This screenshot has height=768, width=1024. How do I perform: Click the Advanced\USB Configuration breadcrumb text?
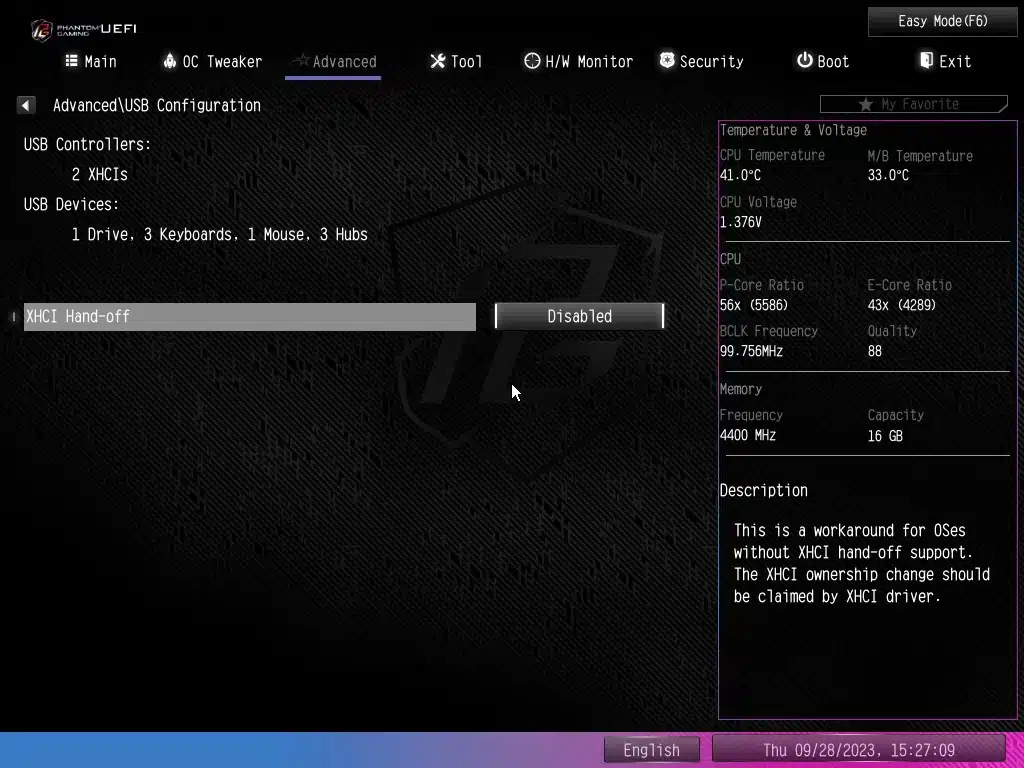(157, 105)
